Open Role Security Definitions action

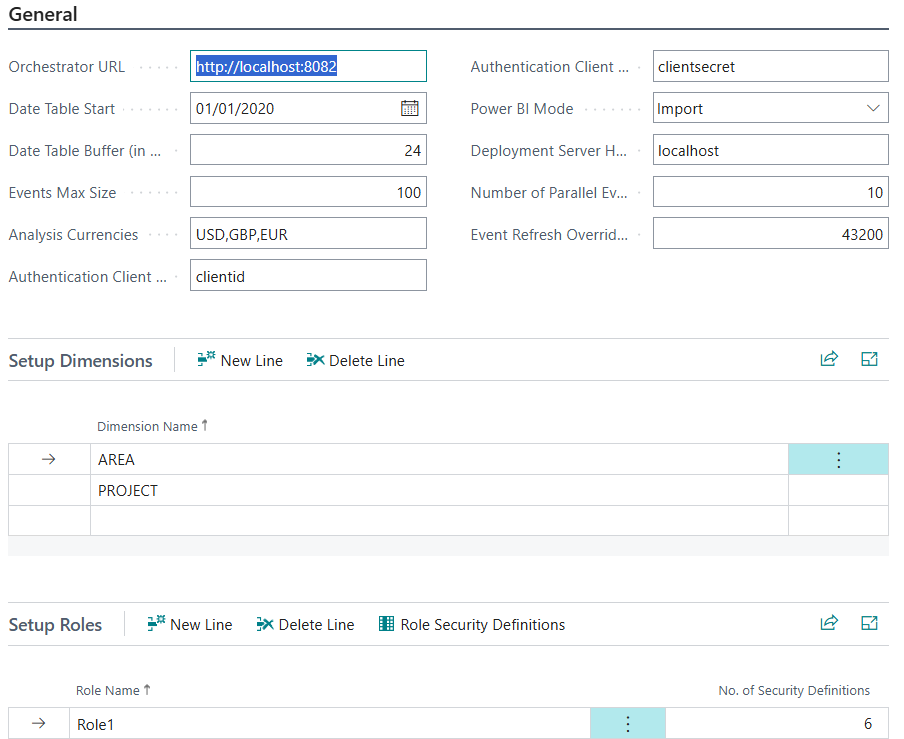472,624
